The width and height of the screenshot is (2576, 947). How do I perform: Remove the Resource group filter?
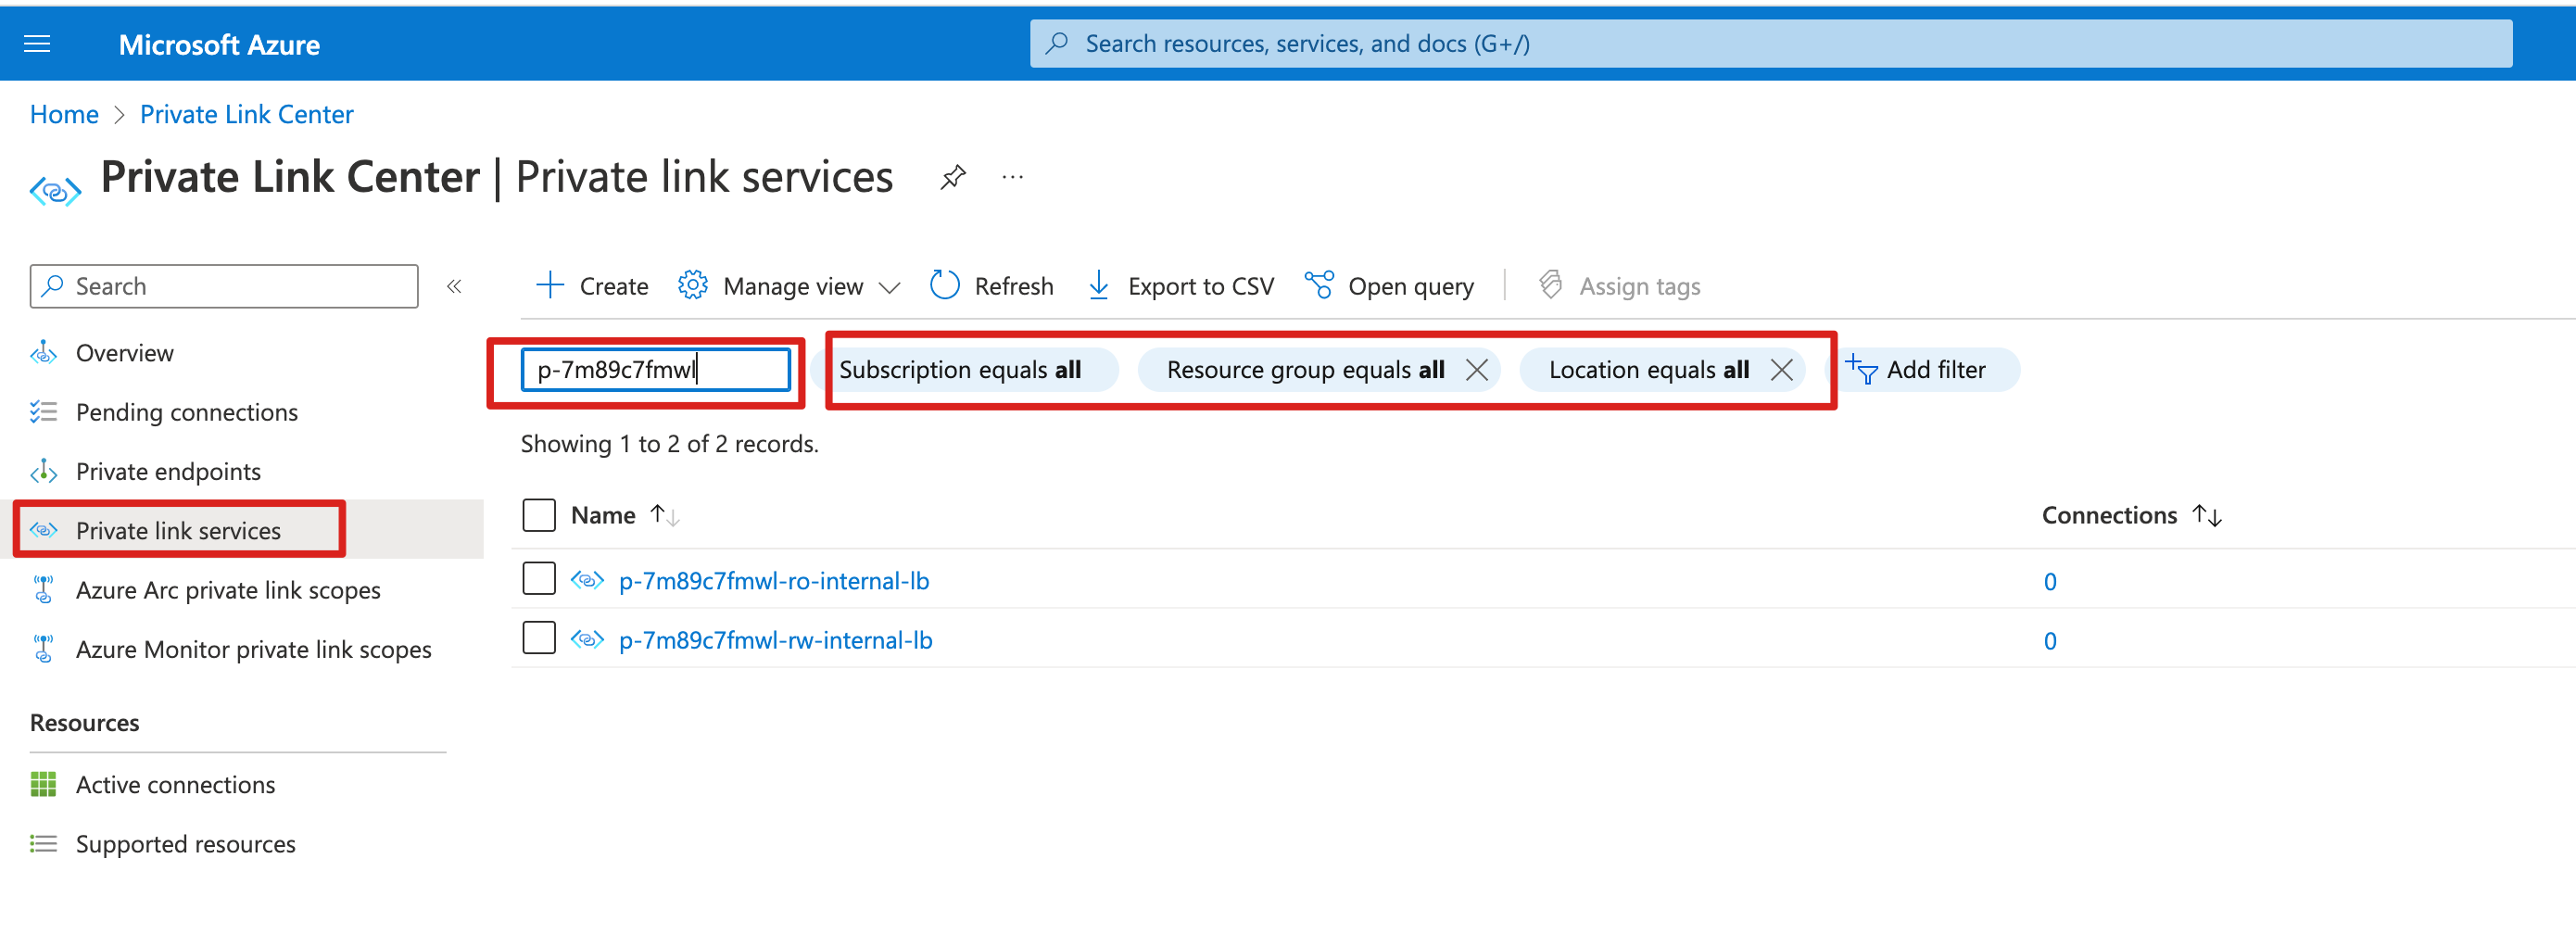tap(1477, 369)
